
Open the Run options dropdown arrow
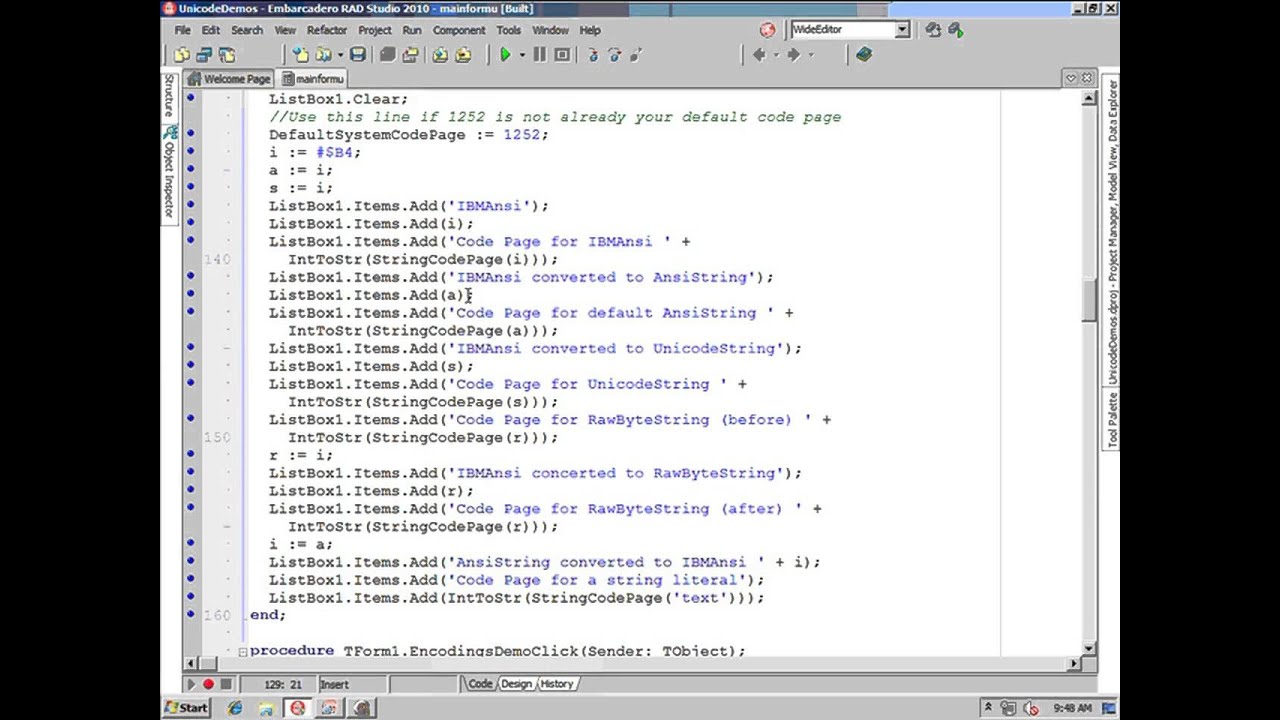522,55
